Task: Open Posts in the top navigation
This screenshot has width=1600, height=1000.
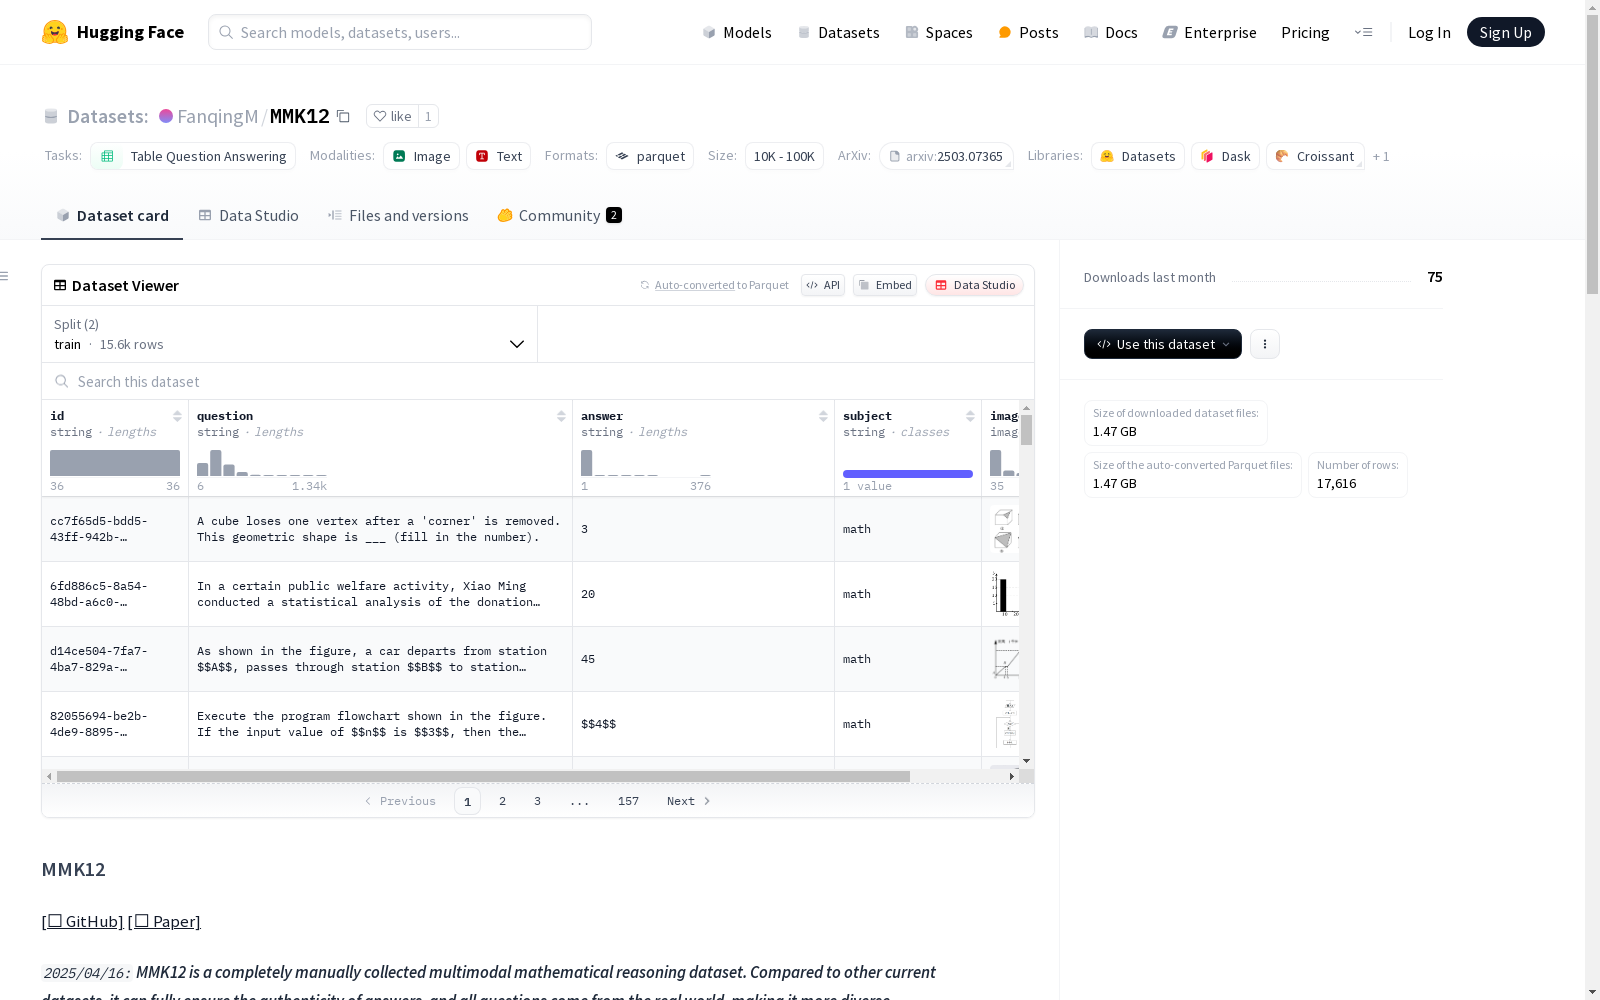Action: (x=1028, y=32)
